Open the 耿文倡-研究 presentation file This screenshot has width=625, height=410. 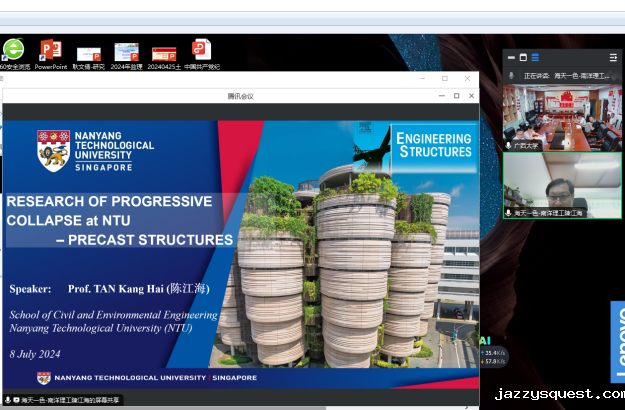[88, 52]
